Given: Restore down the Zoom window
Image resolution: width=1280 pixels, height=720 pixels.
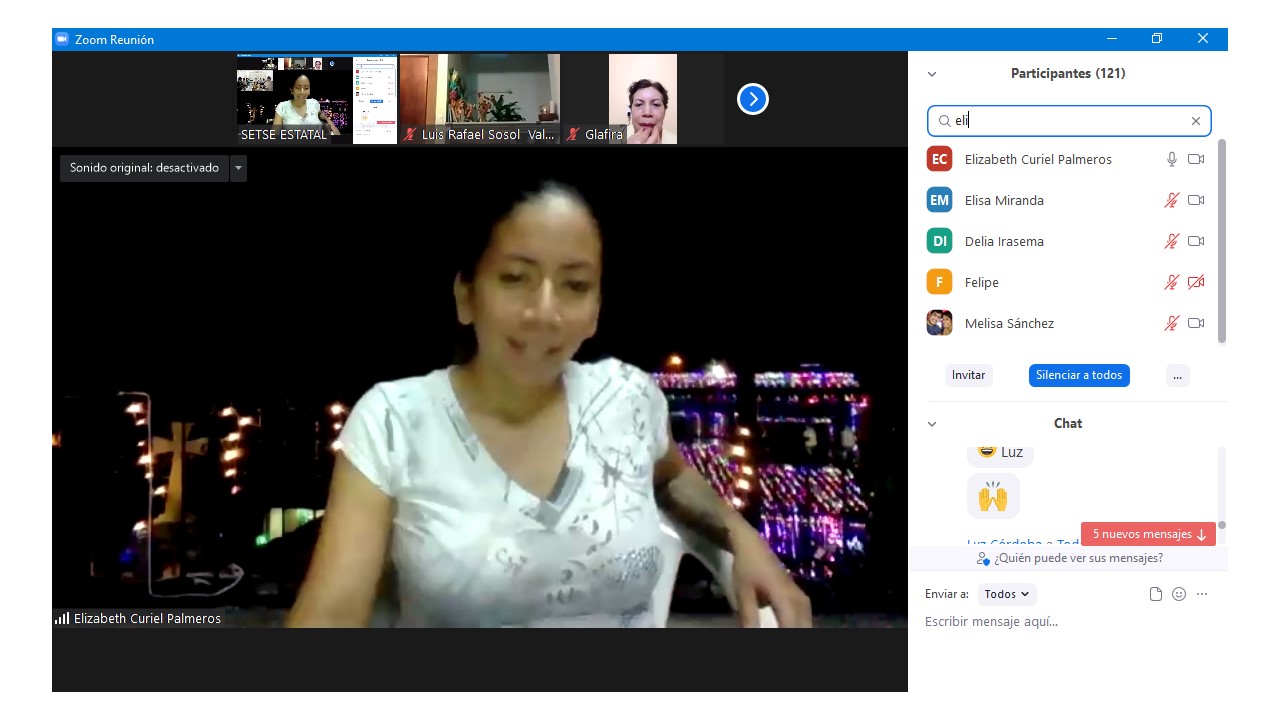Looking at the screenshot, I should coord(1157,39).
